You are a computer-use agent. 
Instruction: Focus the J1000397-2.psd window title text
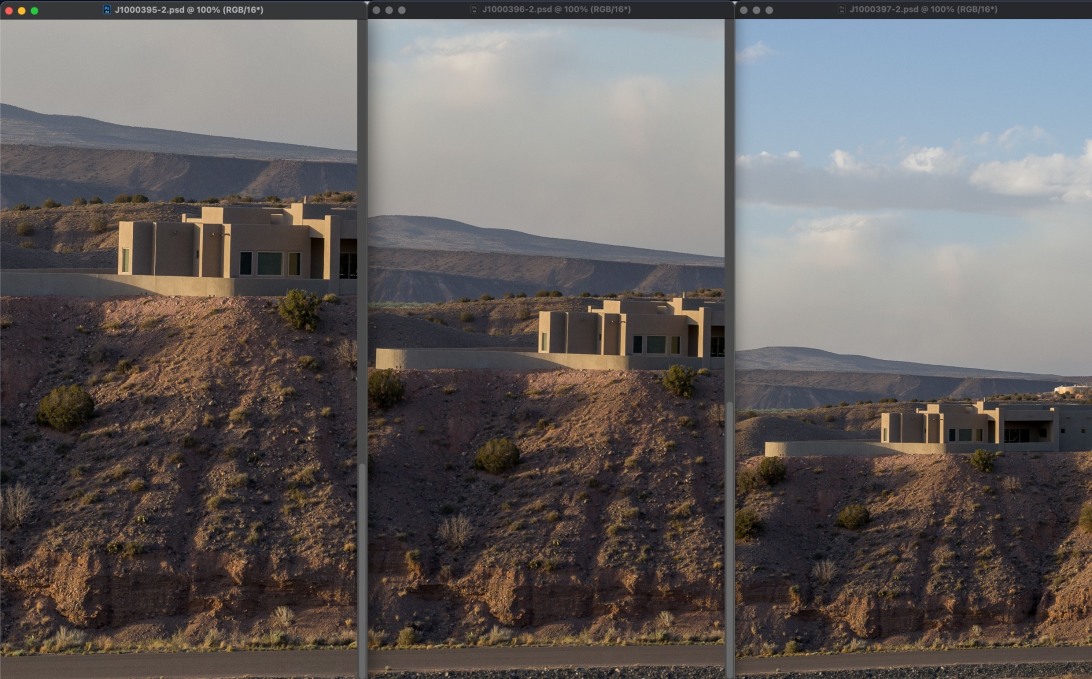point(923,9)
